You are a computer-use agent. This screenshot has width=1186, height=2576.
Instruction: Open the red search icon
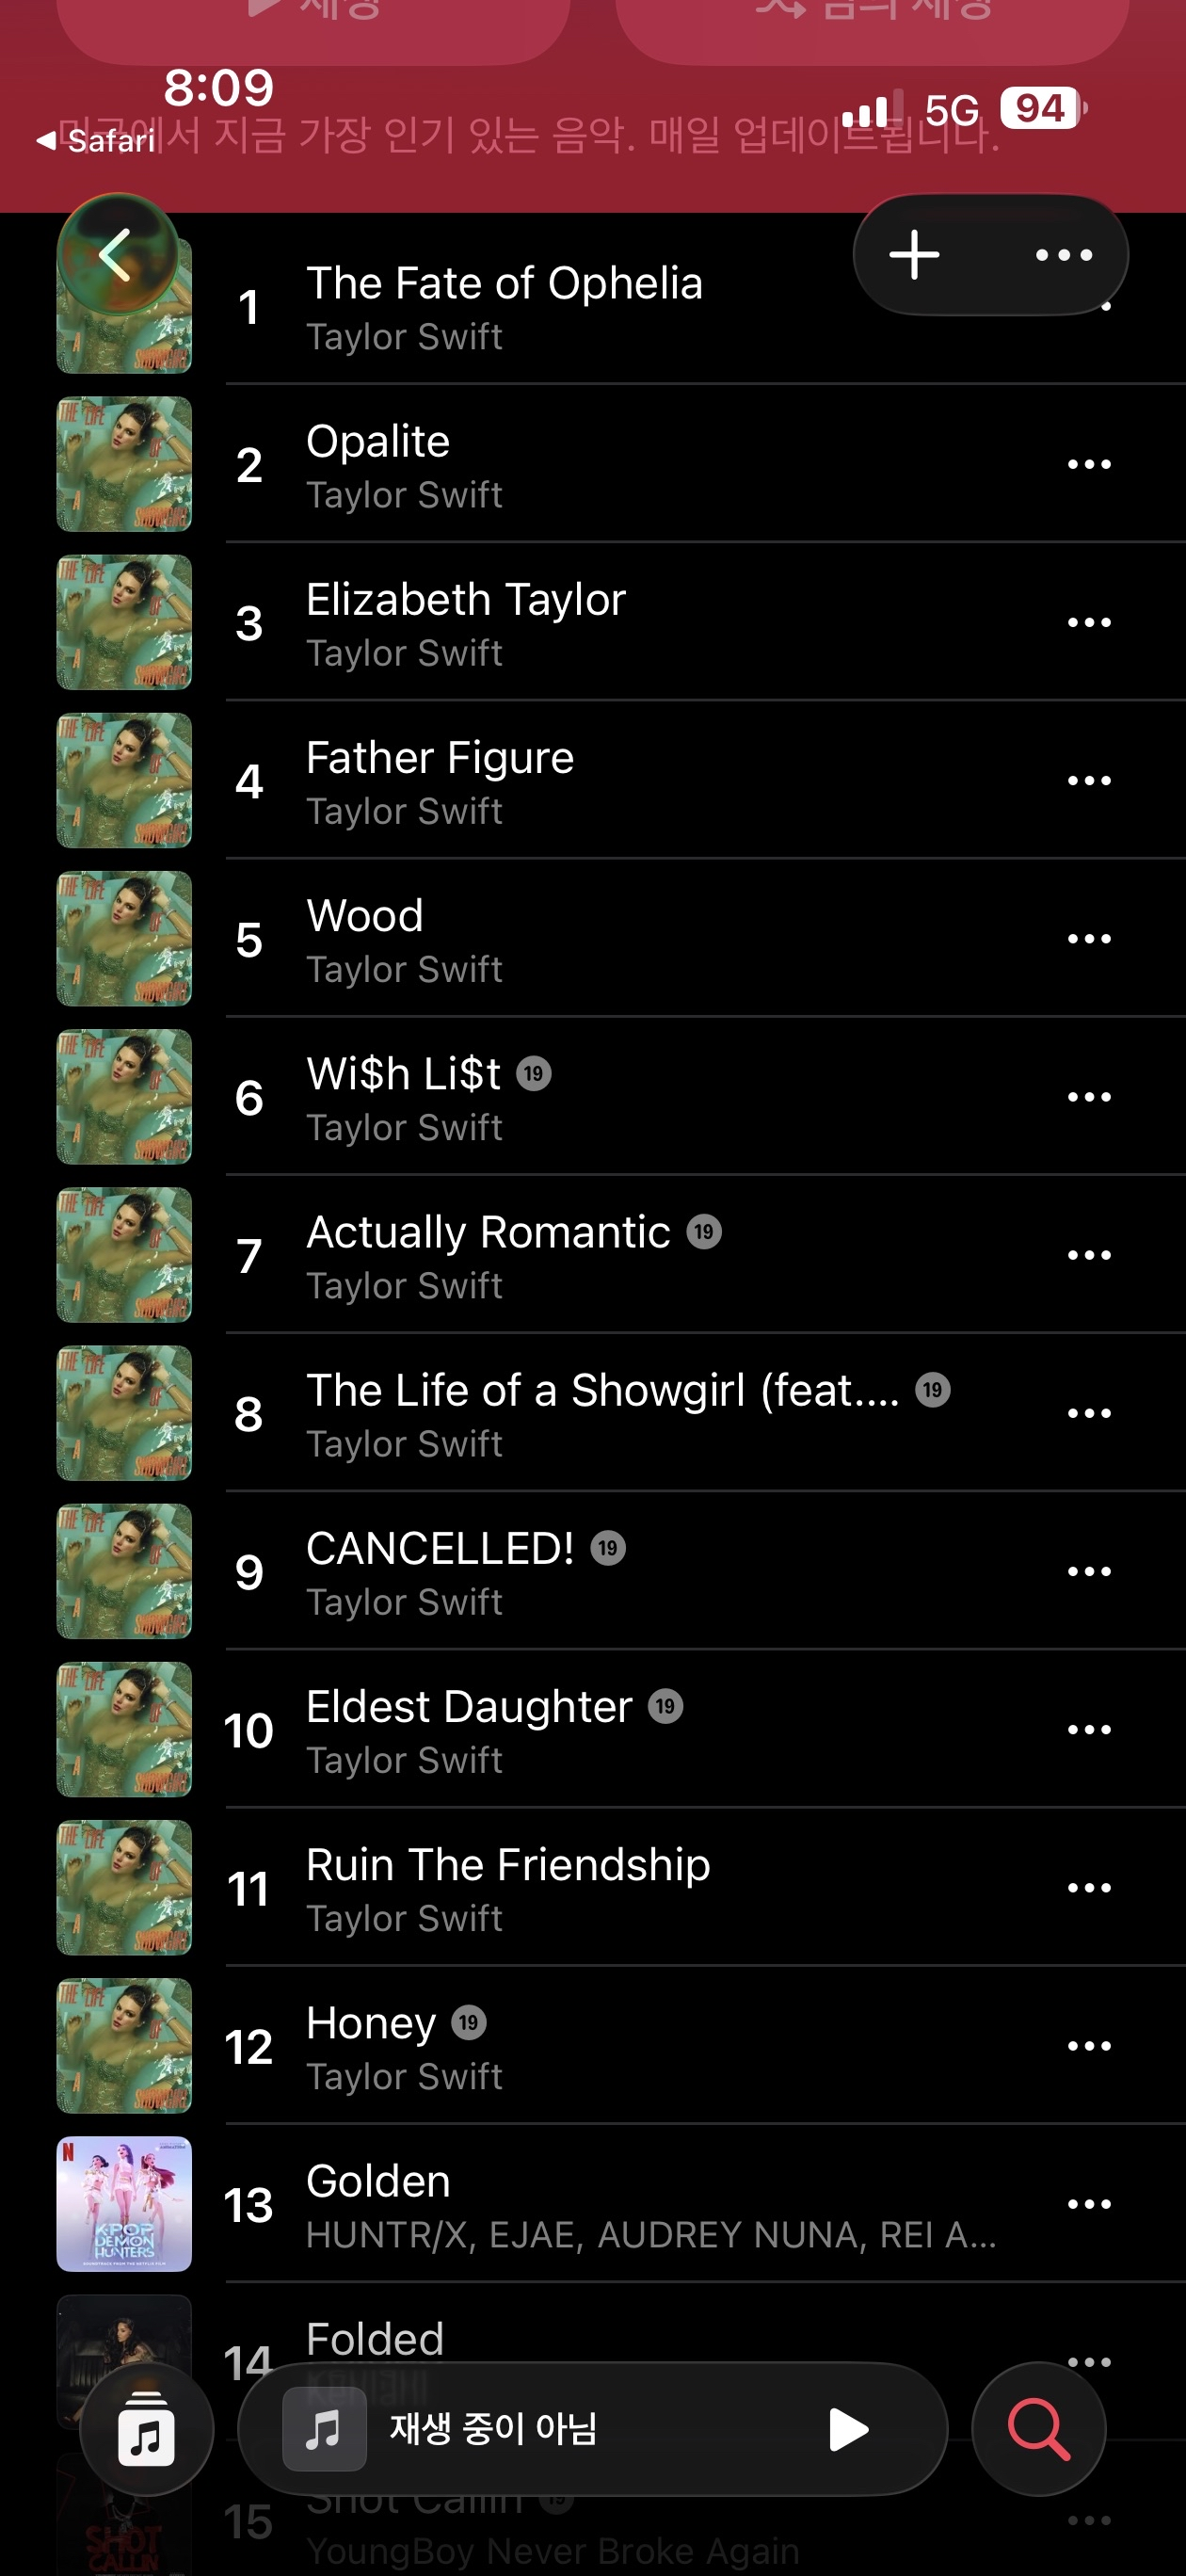tap(1039, 2428)
